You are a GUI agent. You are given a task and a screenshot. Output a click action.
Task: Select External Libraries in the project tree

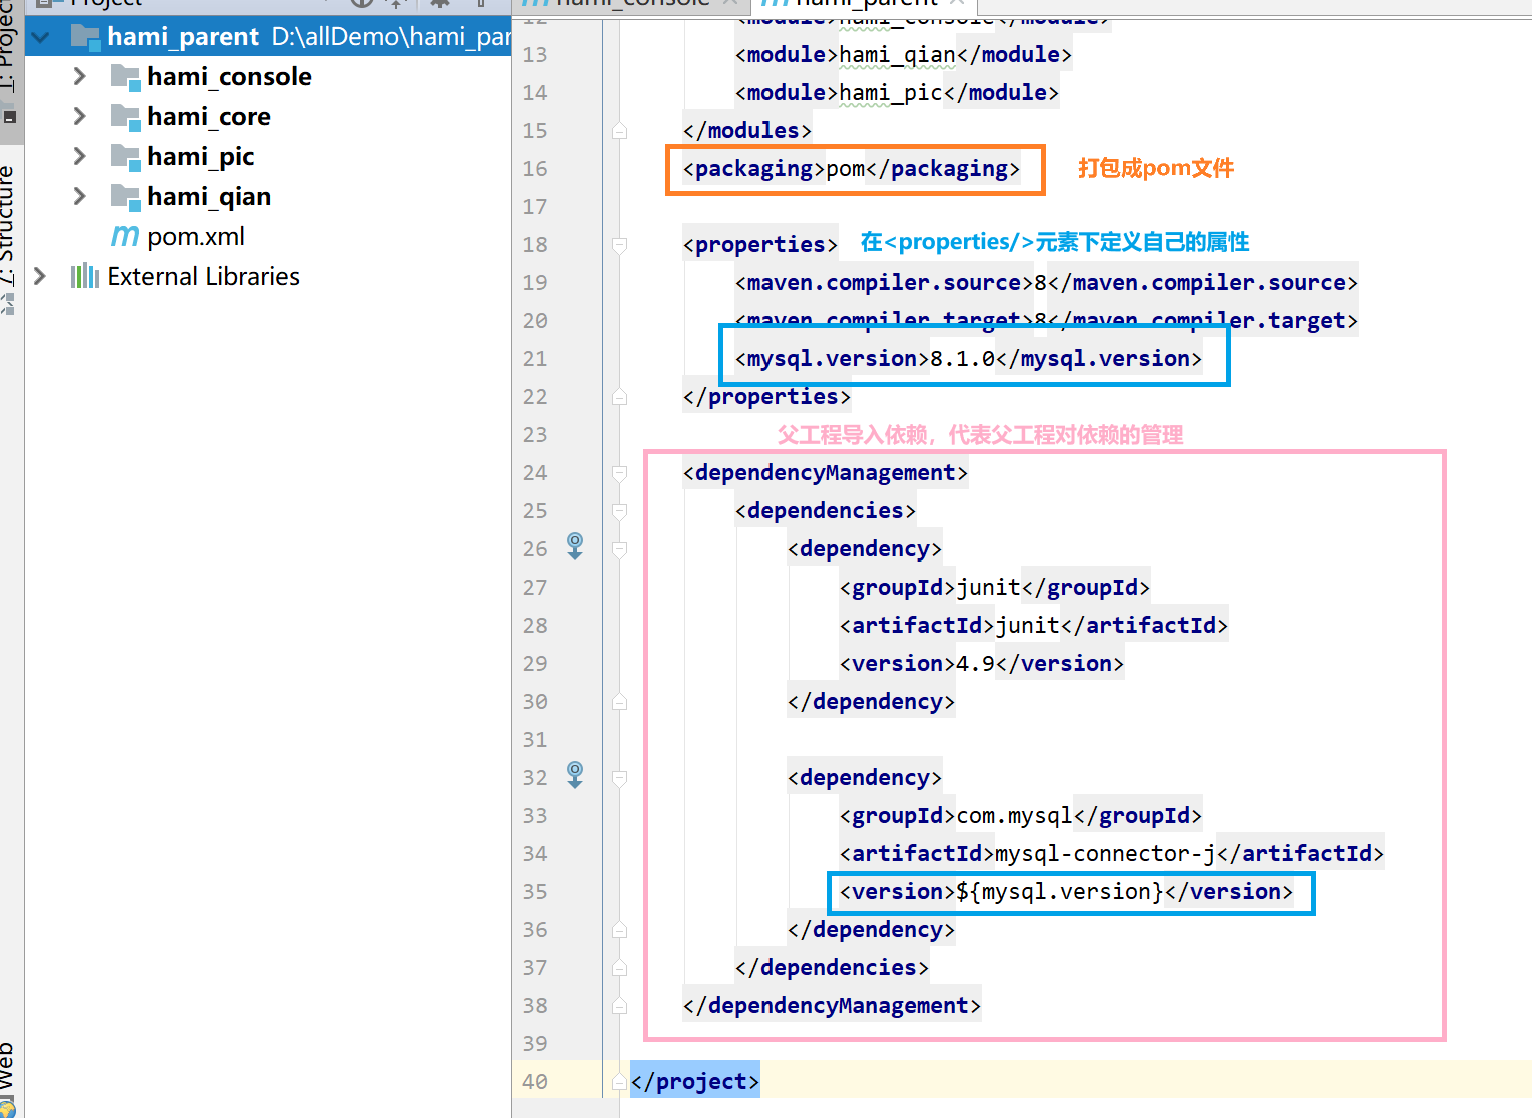(204, 276)
